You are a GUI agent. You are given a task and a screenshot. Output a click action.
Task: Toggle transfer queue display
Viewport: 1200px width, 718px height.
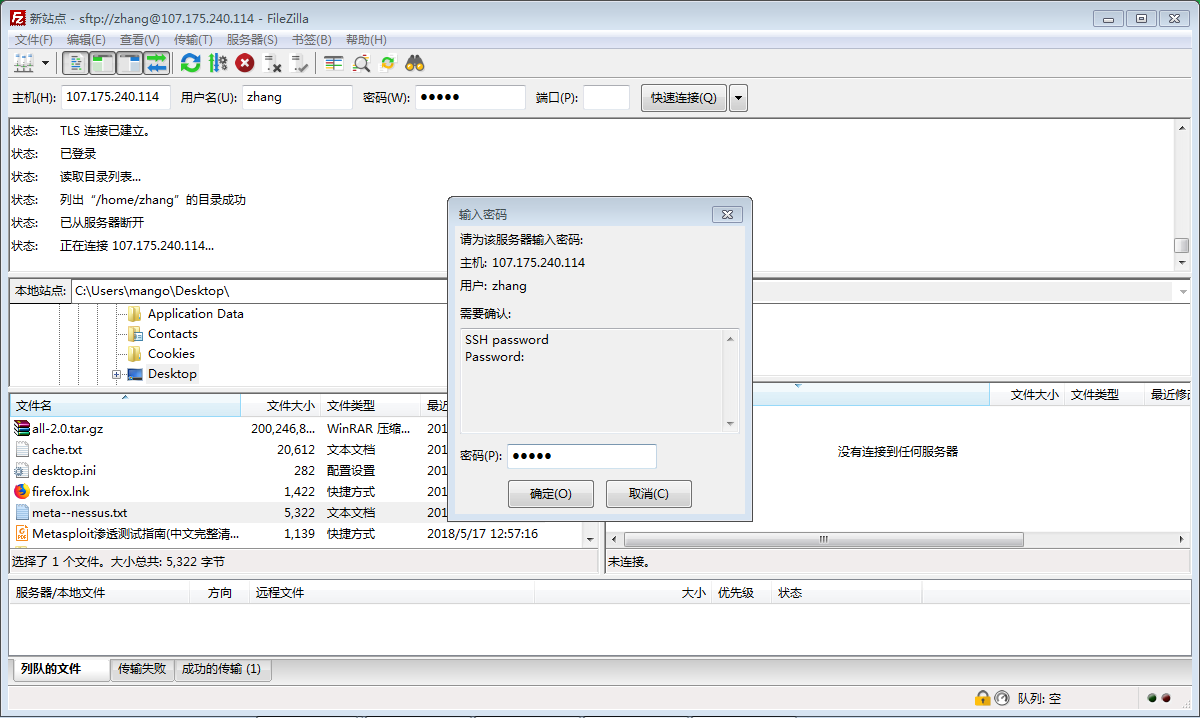[x=156, y=63]
